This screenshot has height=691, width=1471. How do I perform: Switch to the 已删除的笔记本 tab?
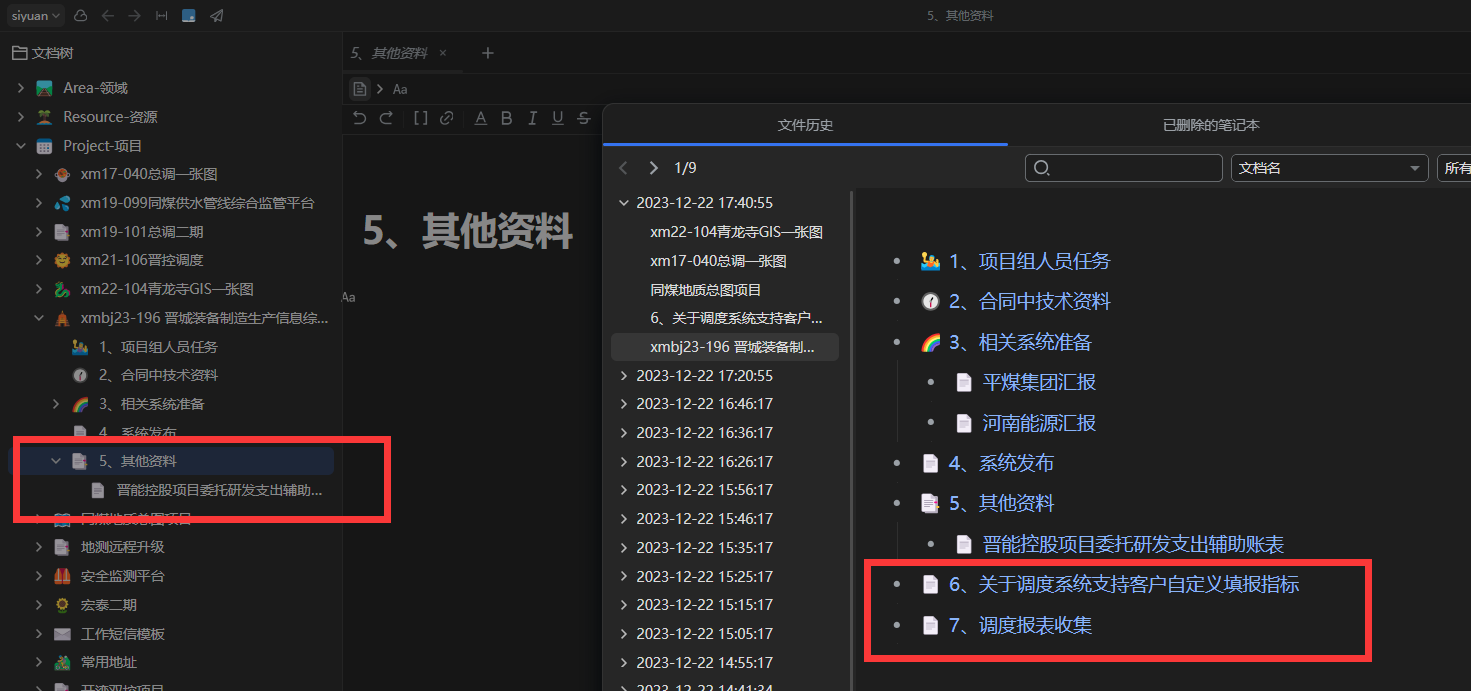click(1211, 125)
